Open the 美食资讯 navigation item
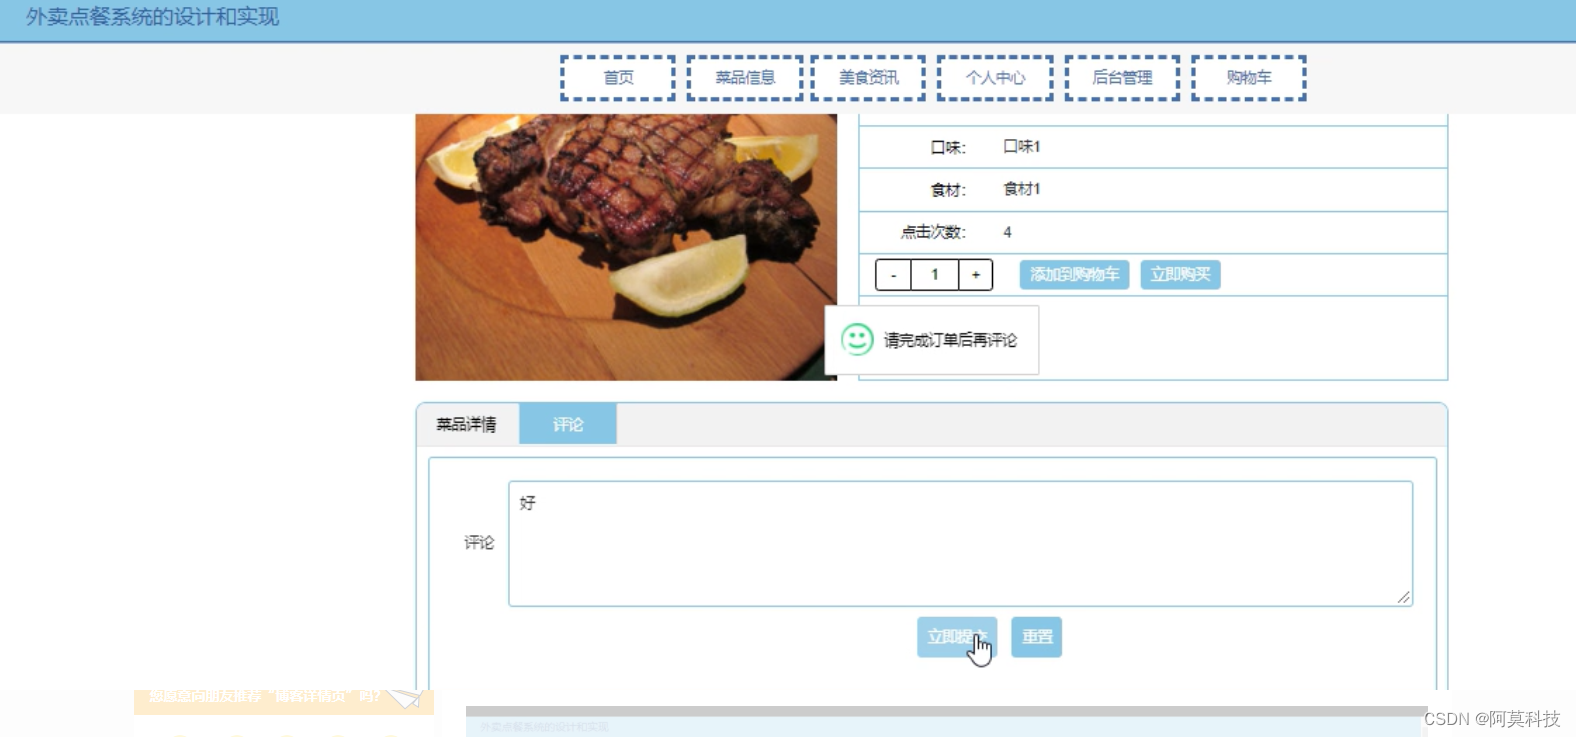This screenshot has width=1576, height=737. 868,78
